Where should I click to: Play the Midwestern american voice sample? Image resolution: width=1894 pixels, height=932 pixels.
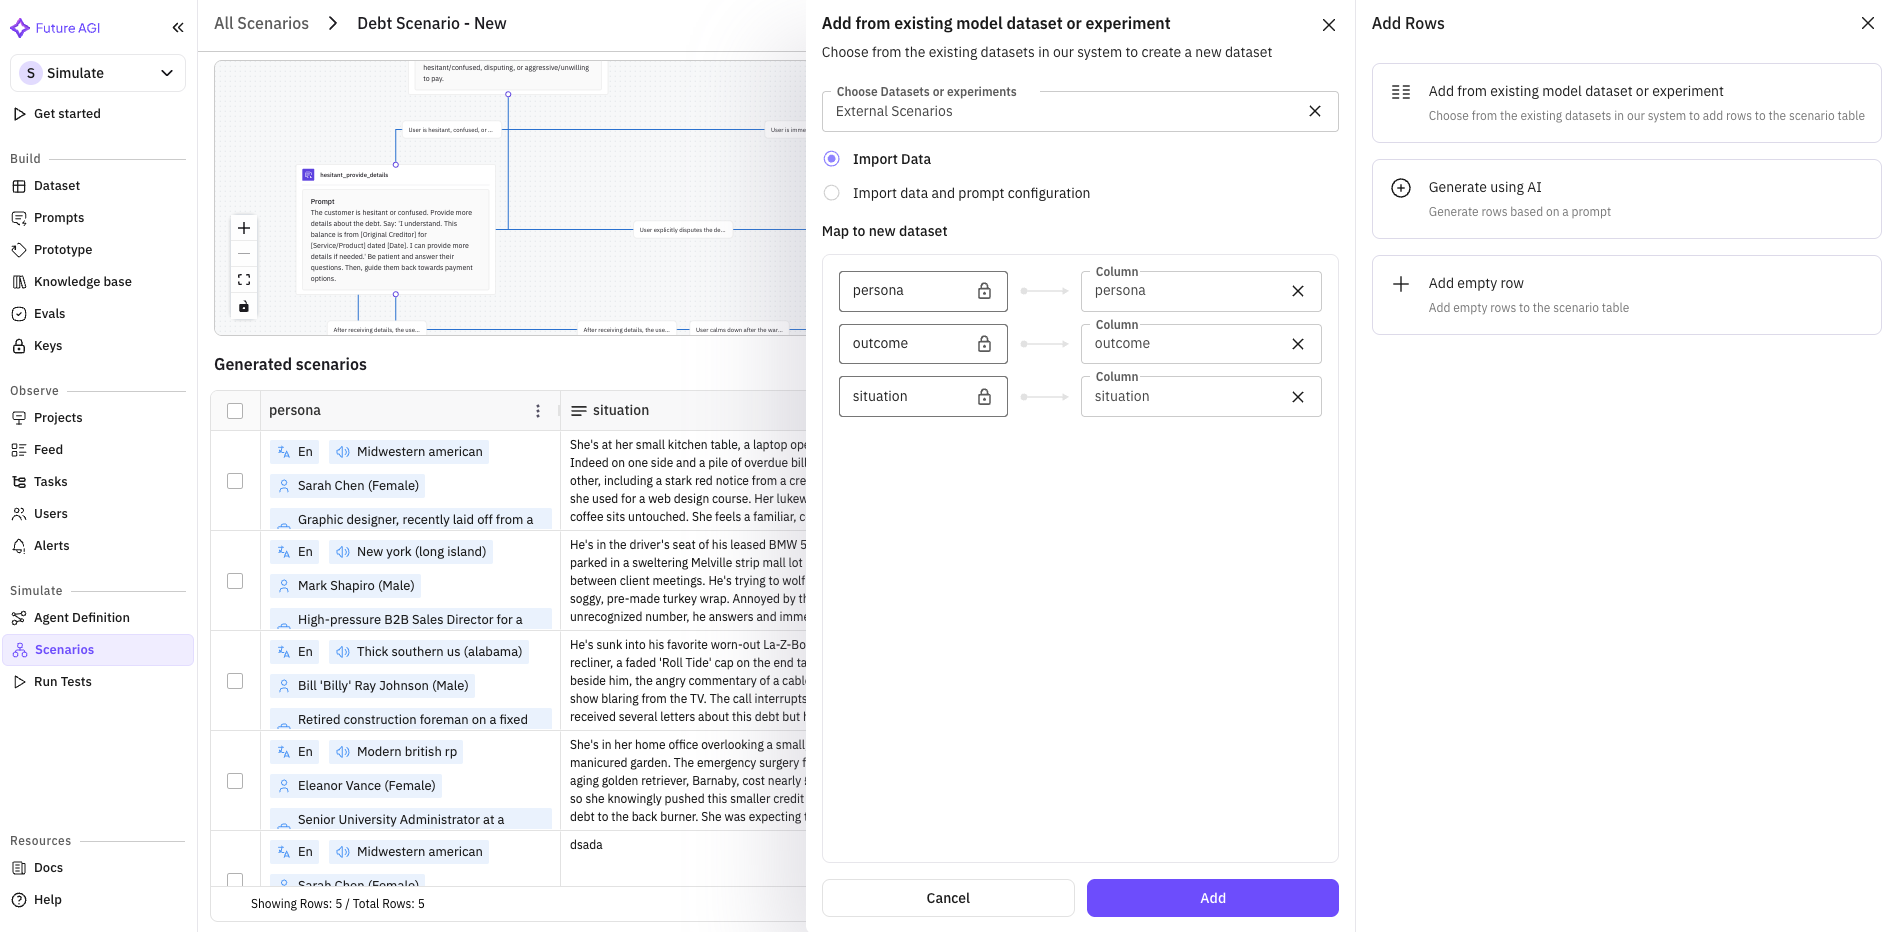tap(342, 451)
